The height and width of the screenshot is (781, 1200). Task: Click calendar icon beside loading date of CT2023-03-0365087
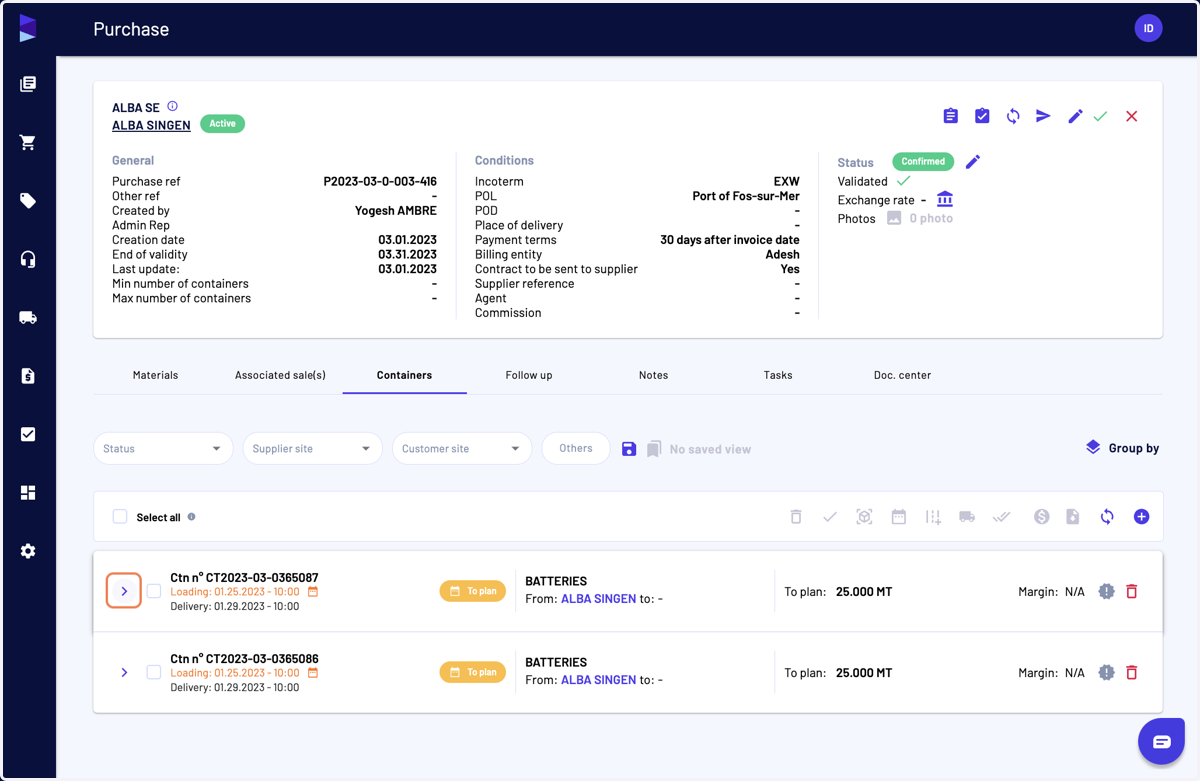click(313, 592)
